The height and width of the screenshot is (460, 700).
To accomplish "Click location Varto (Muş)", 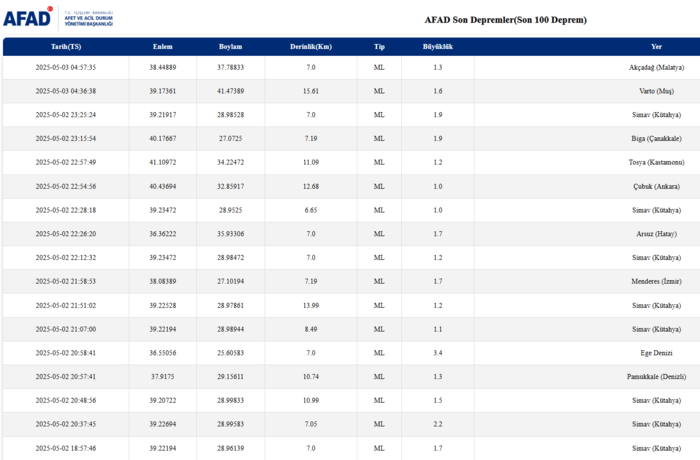I will tap(656, 91).
